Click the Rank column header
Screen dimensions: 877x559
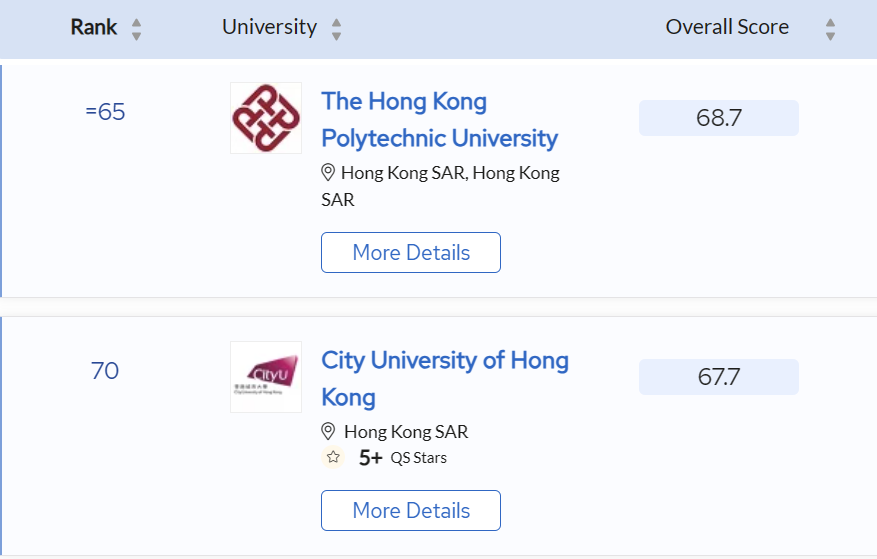[x=93, y=27]
